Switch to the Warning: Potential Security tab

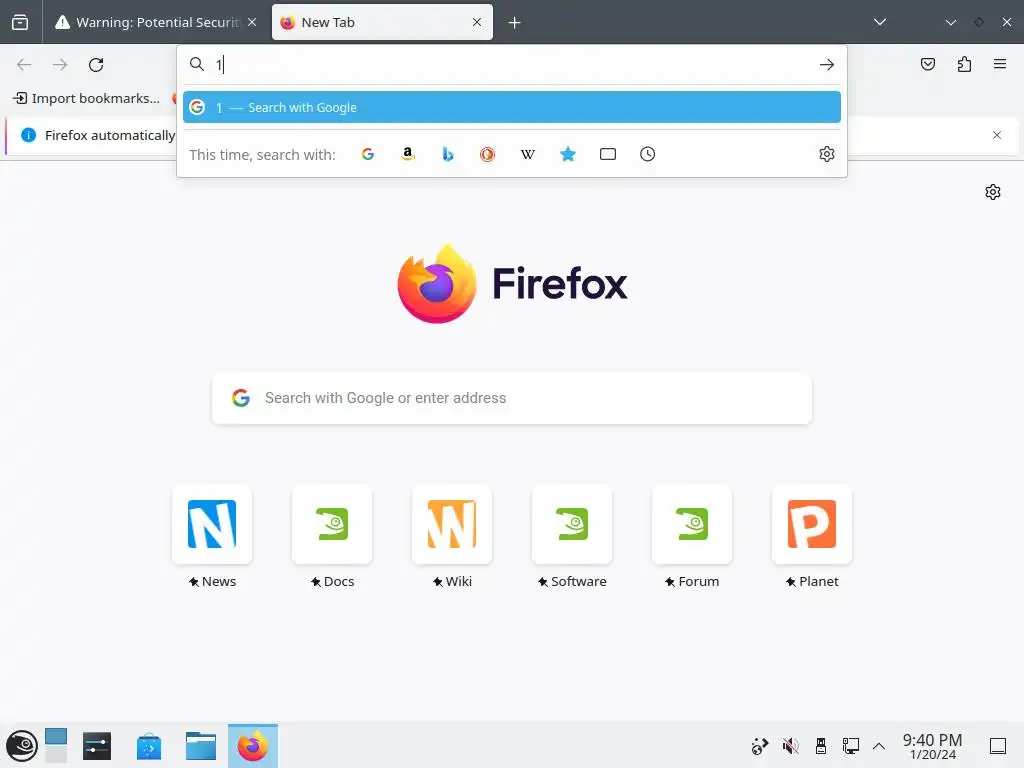[155, 22]
